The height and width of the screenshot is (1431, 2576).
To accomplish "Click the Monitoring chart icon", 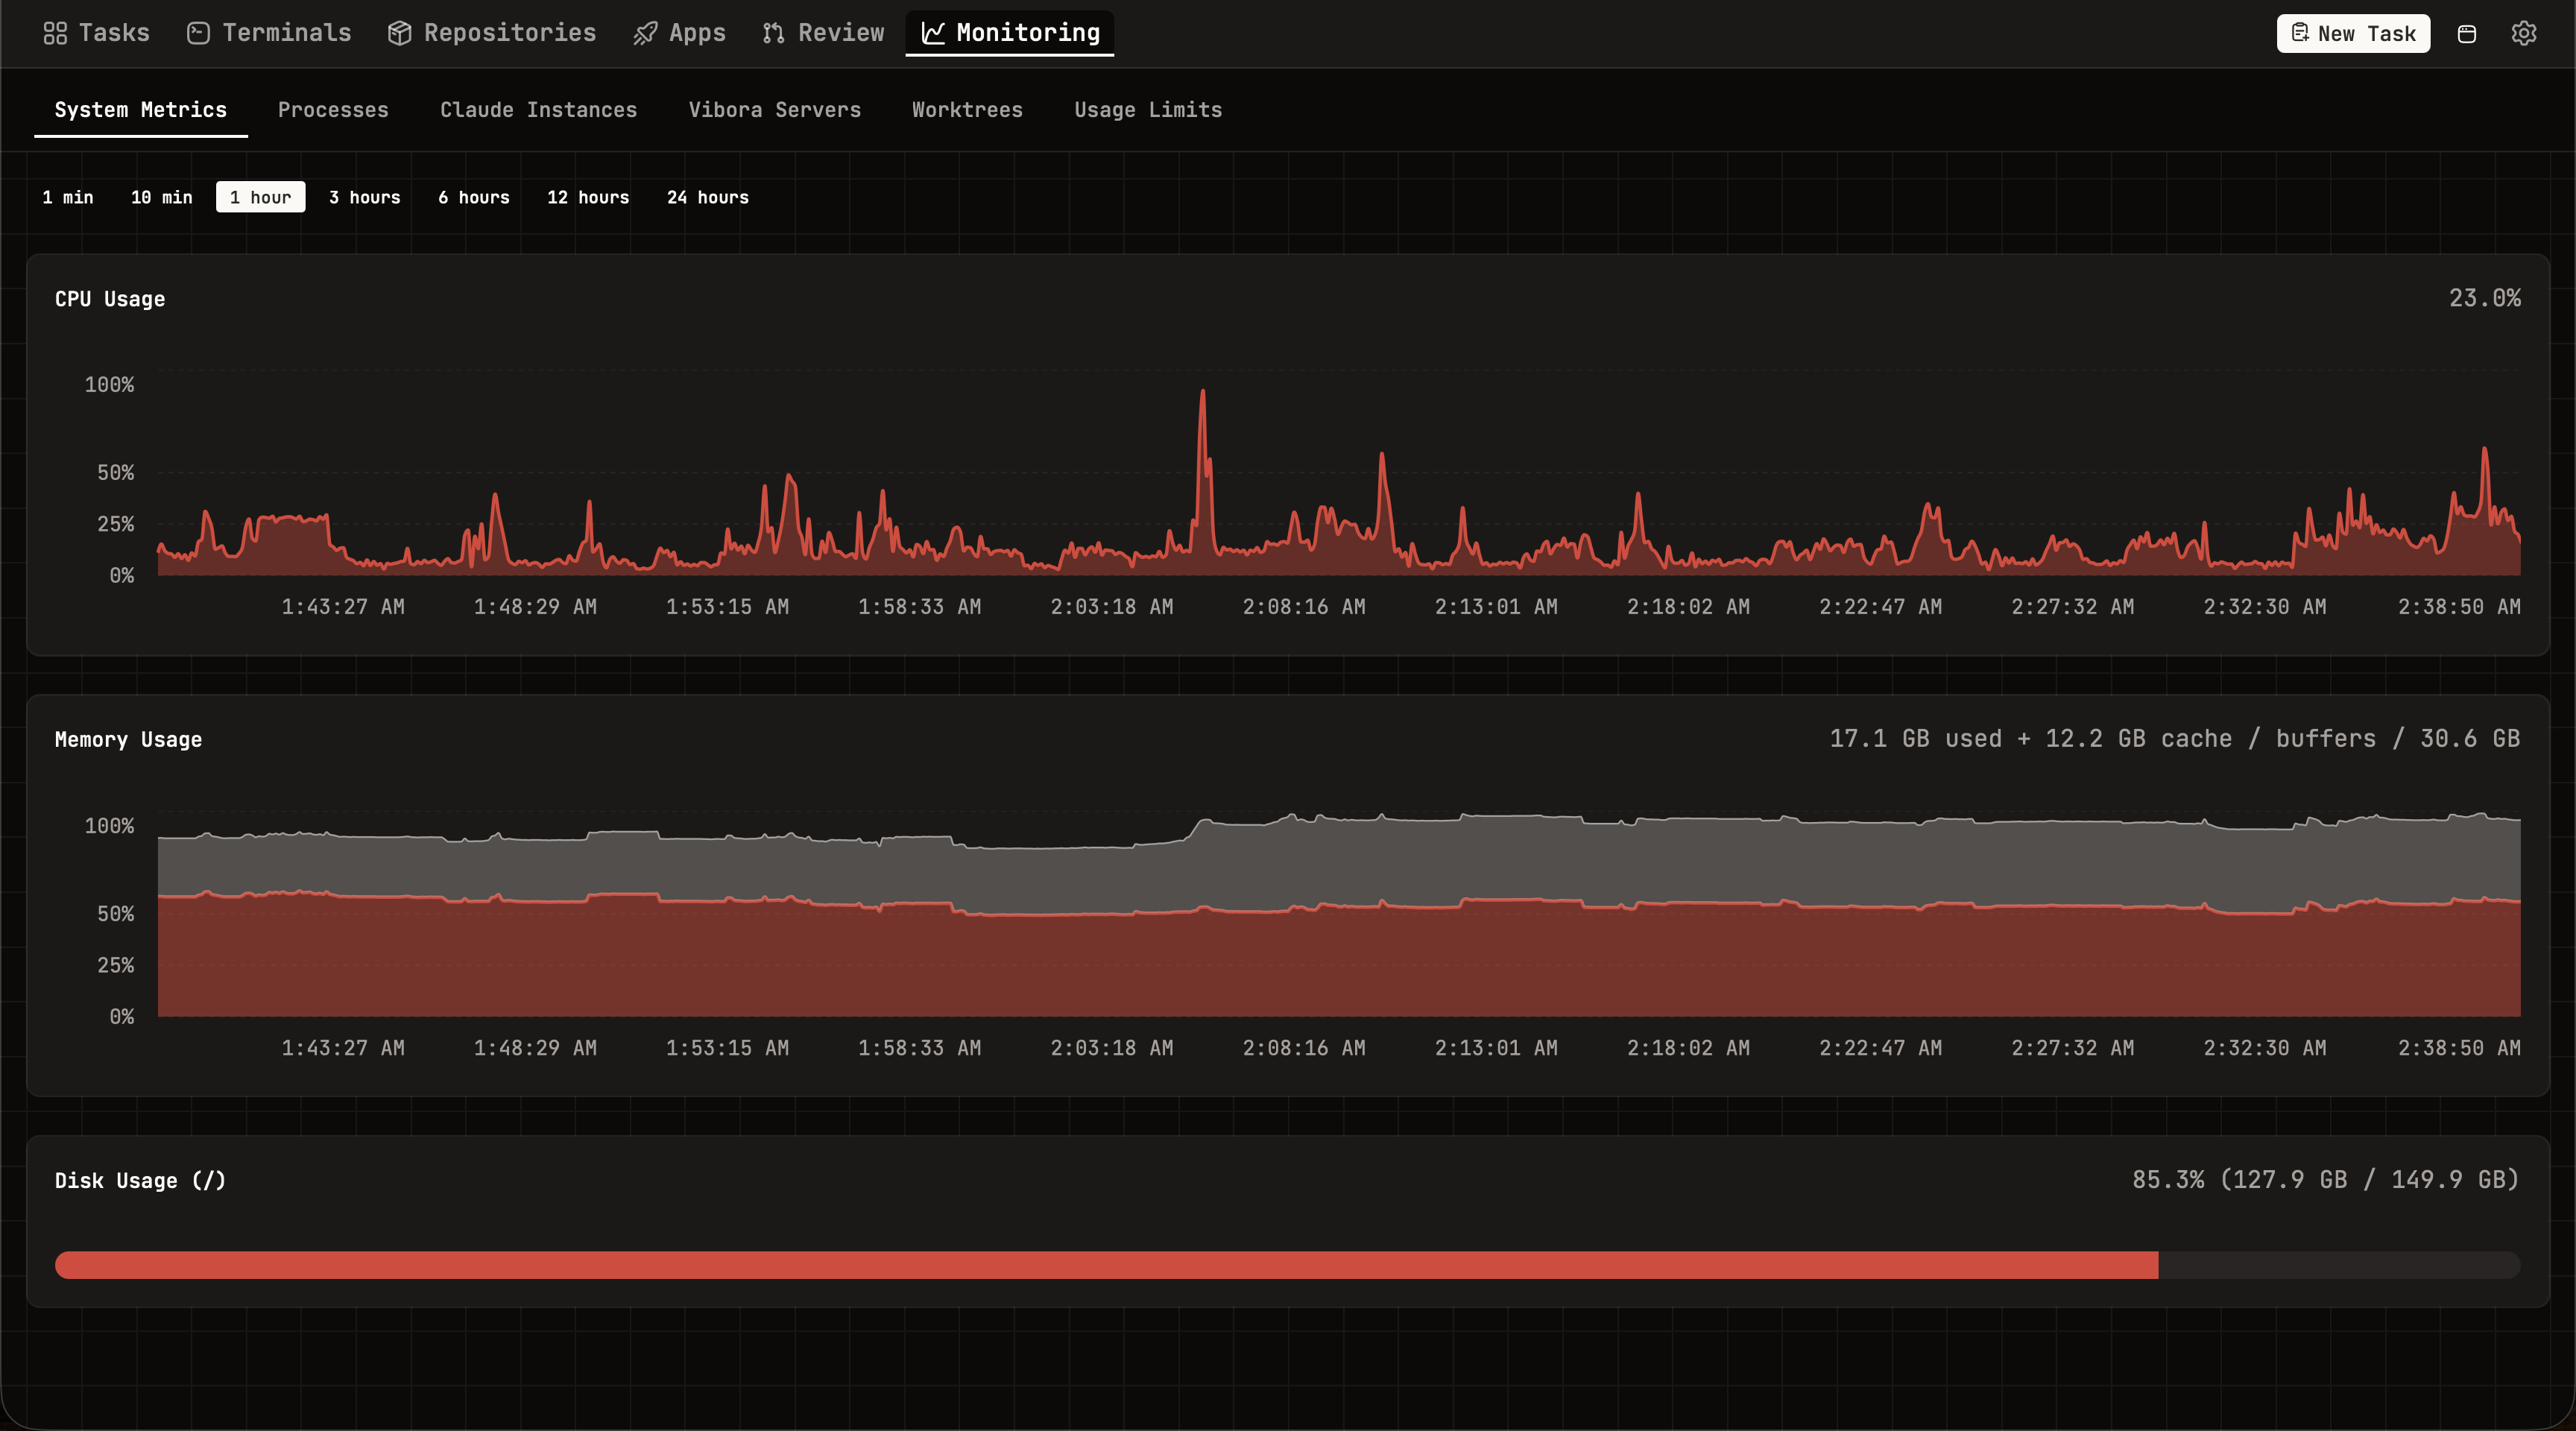I will (933, 33).
